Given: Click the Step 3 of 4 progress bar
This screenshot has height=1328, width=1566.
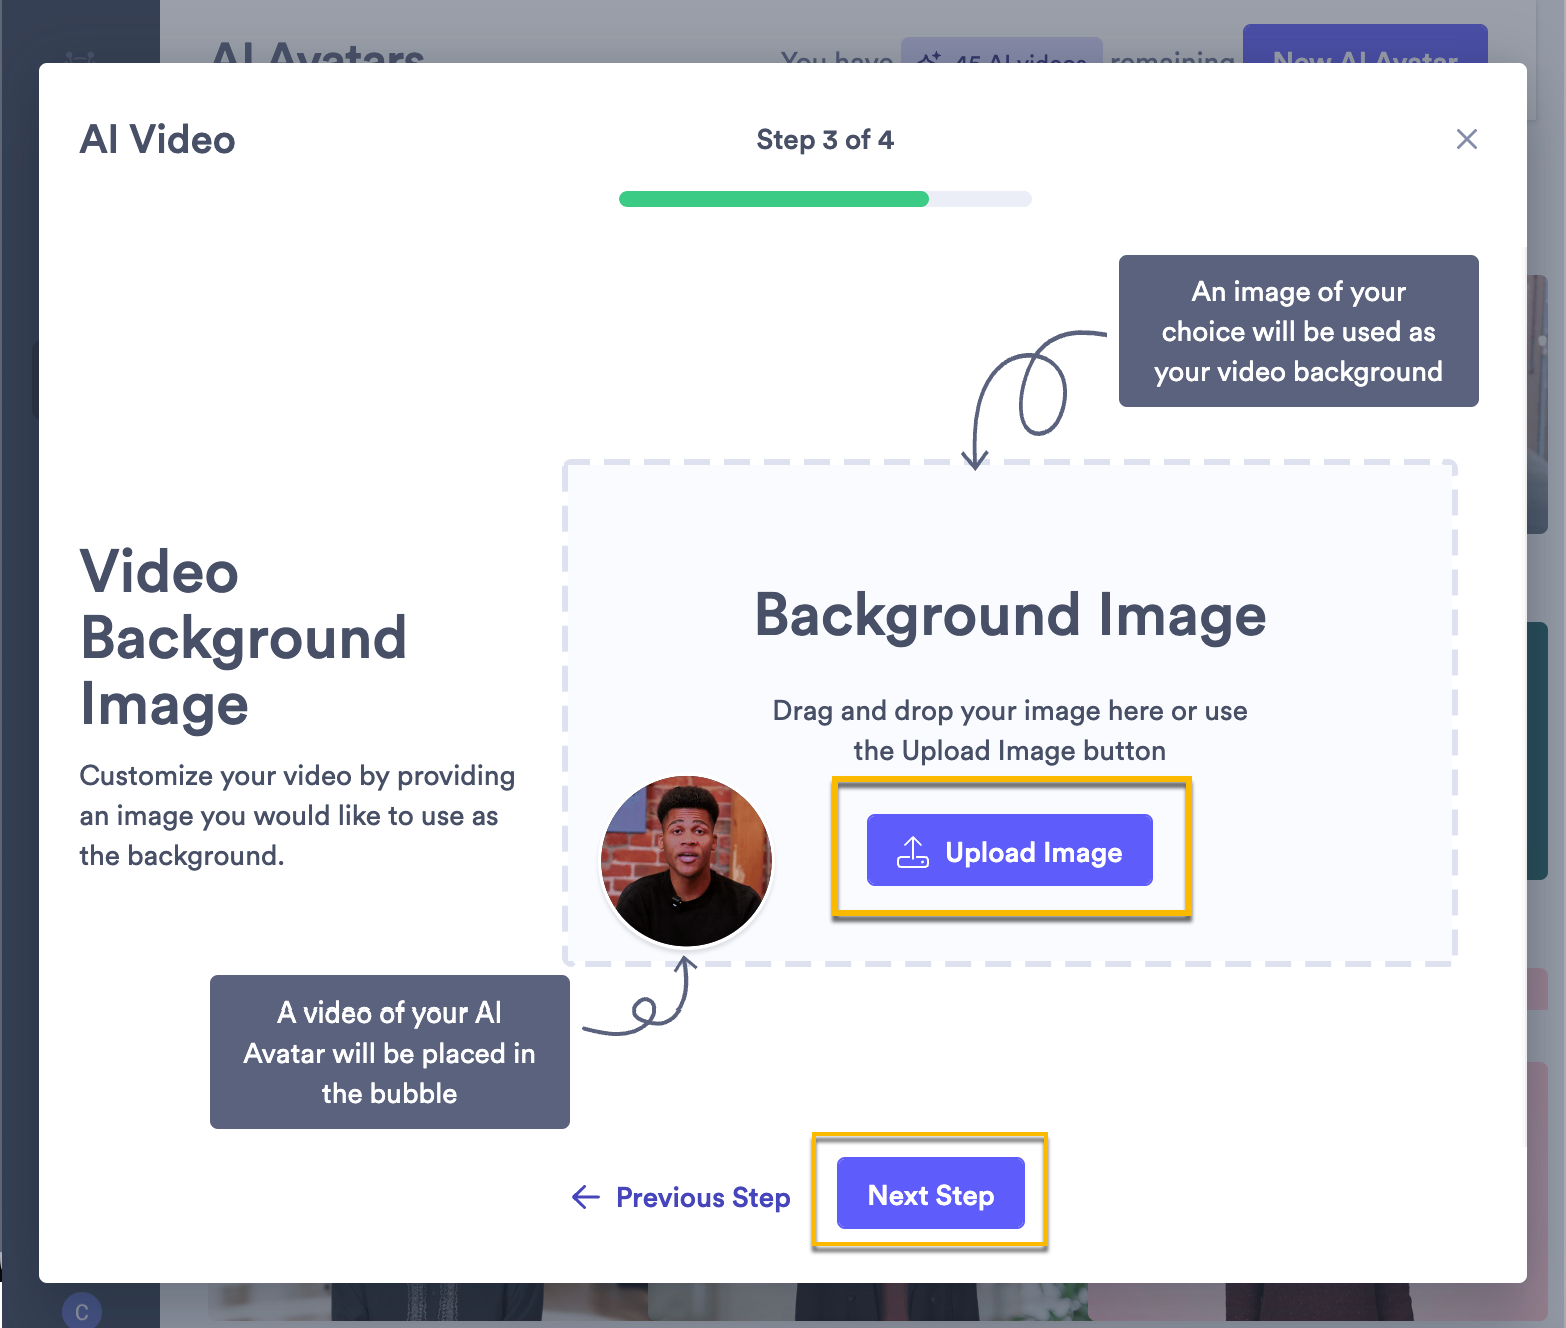Looking at the screenshot, I should tap(825, 199).
